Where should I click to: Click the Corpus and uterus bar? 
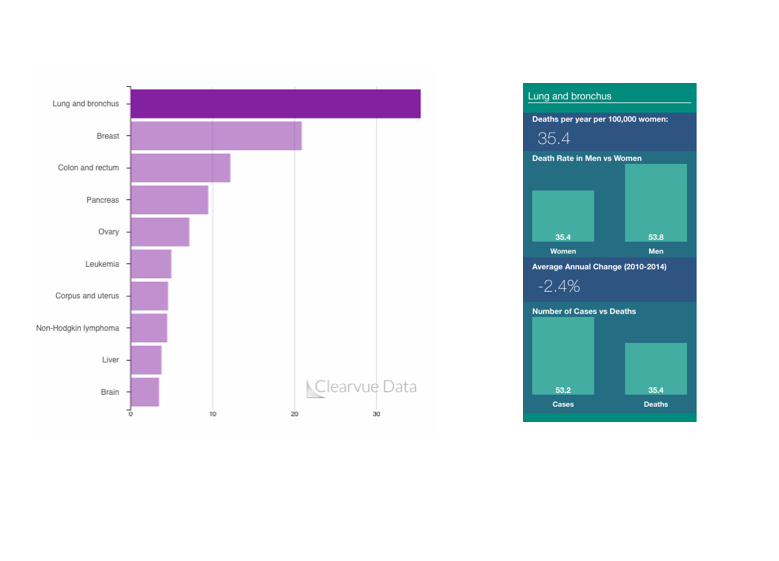pos(149,296)
